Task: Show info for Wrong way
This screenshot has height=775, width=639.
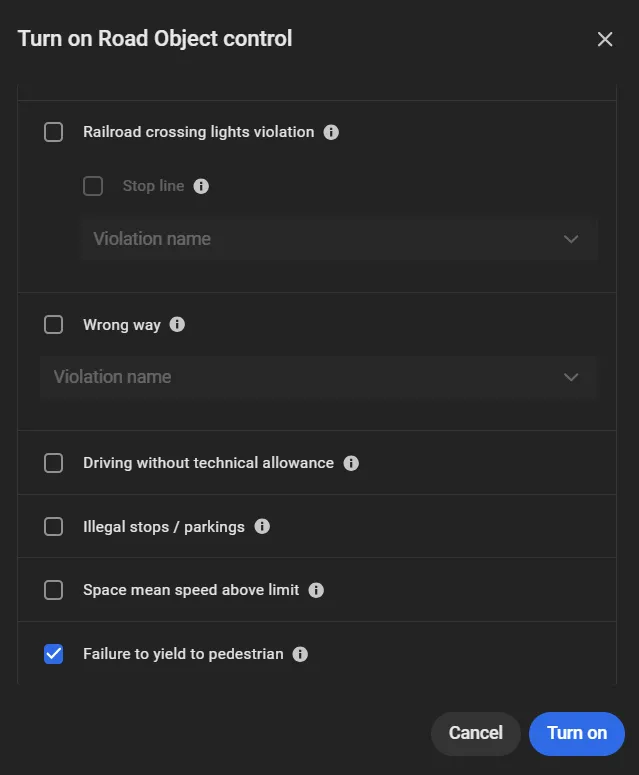Action: 177,325
